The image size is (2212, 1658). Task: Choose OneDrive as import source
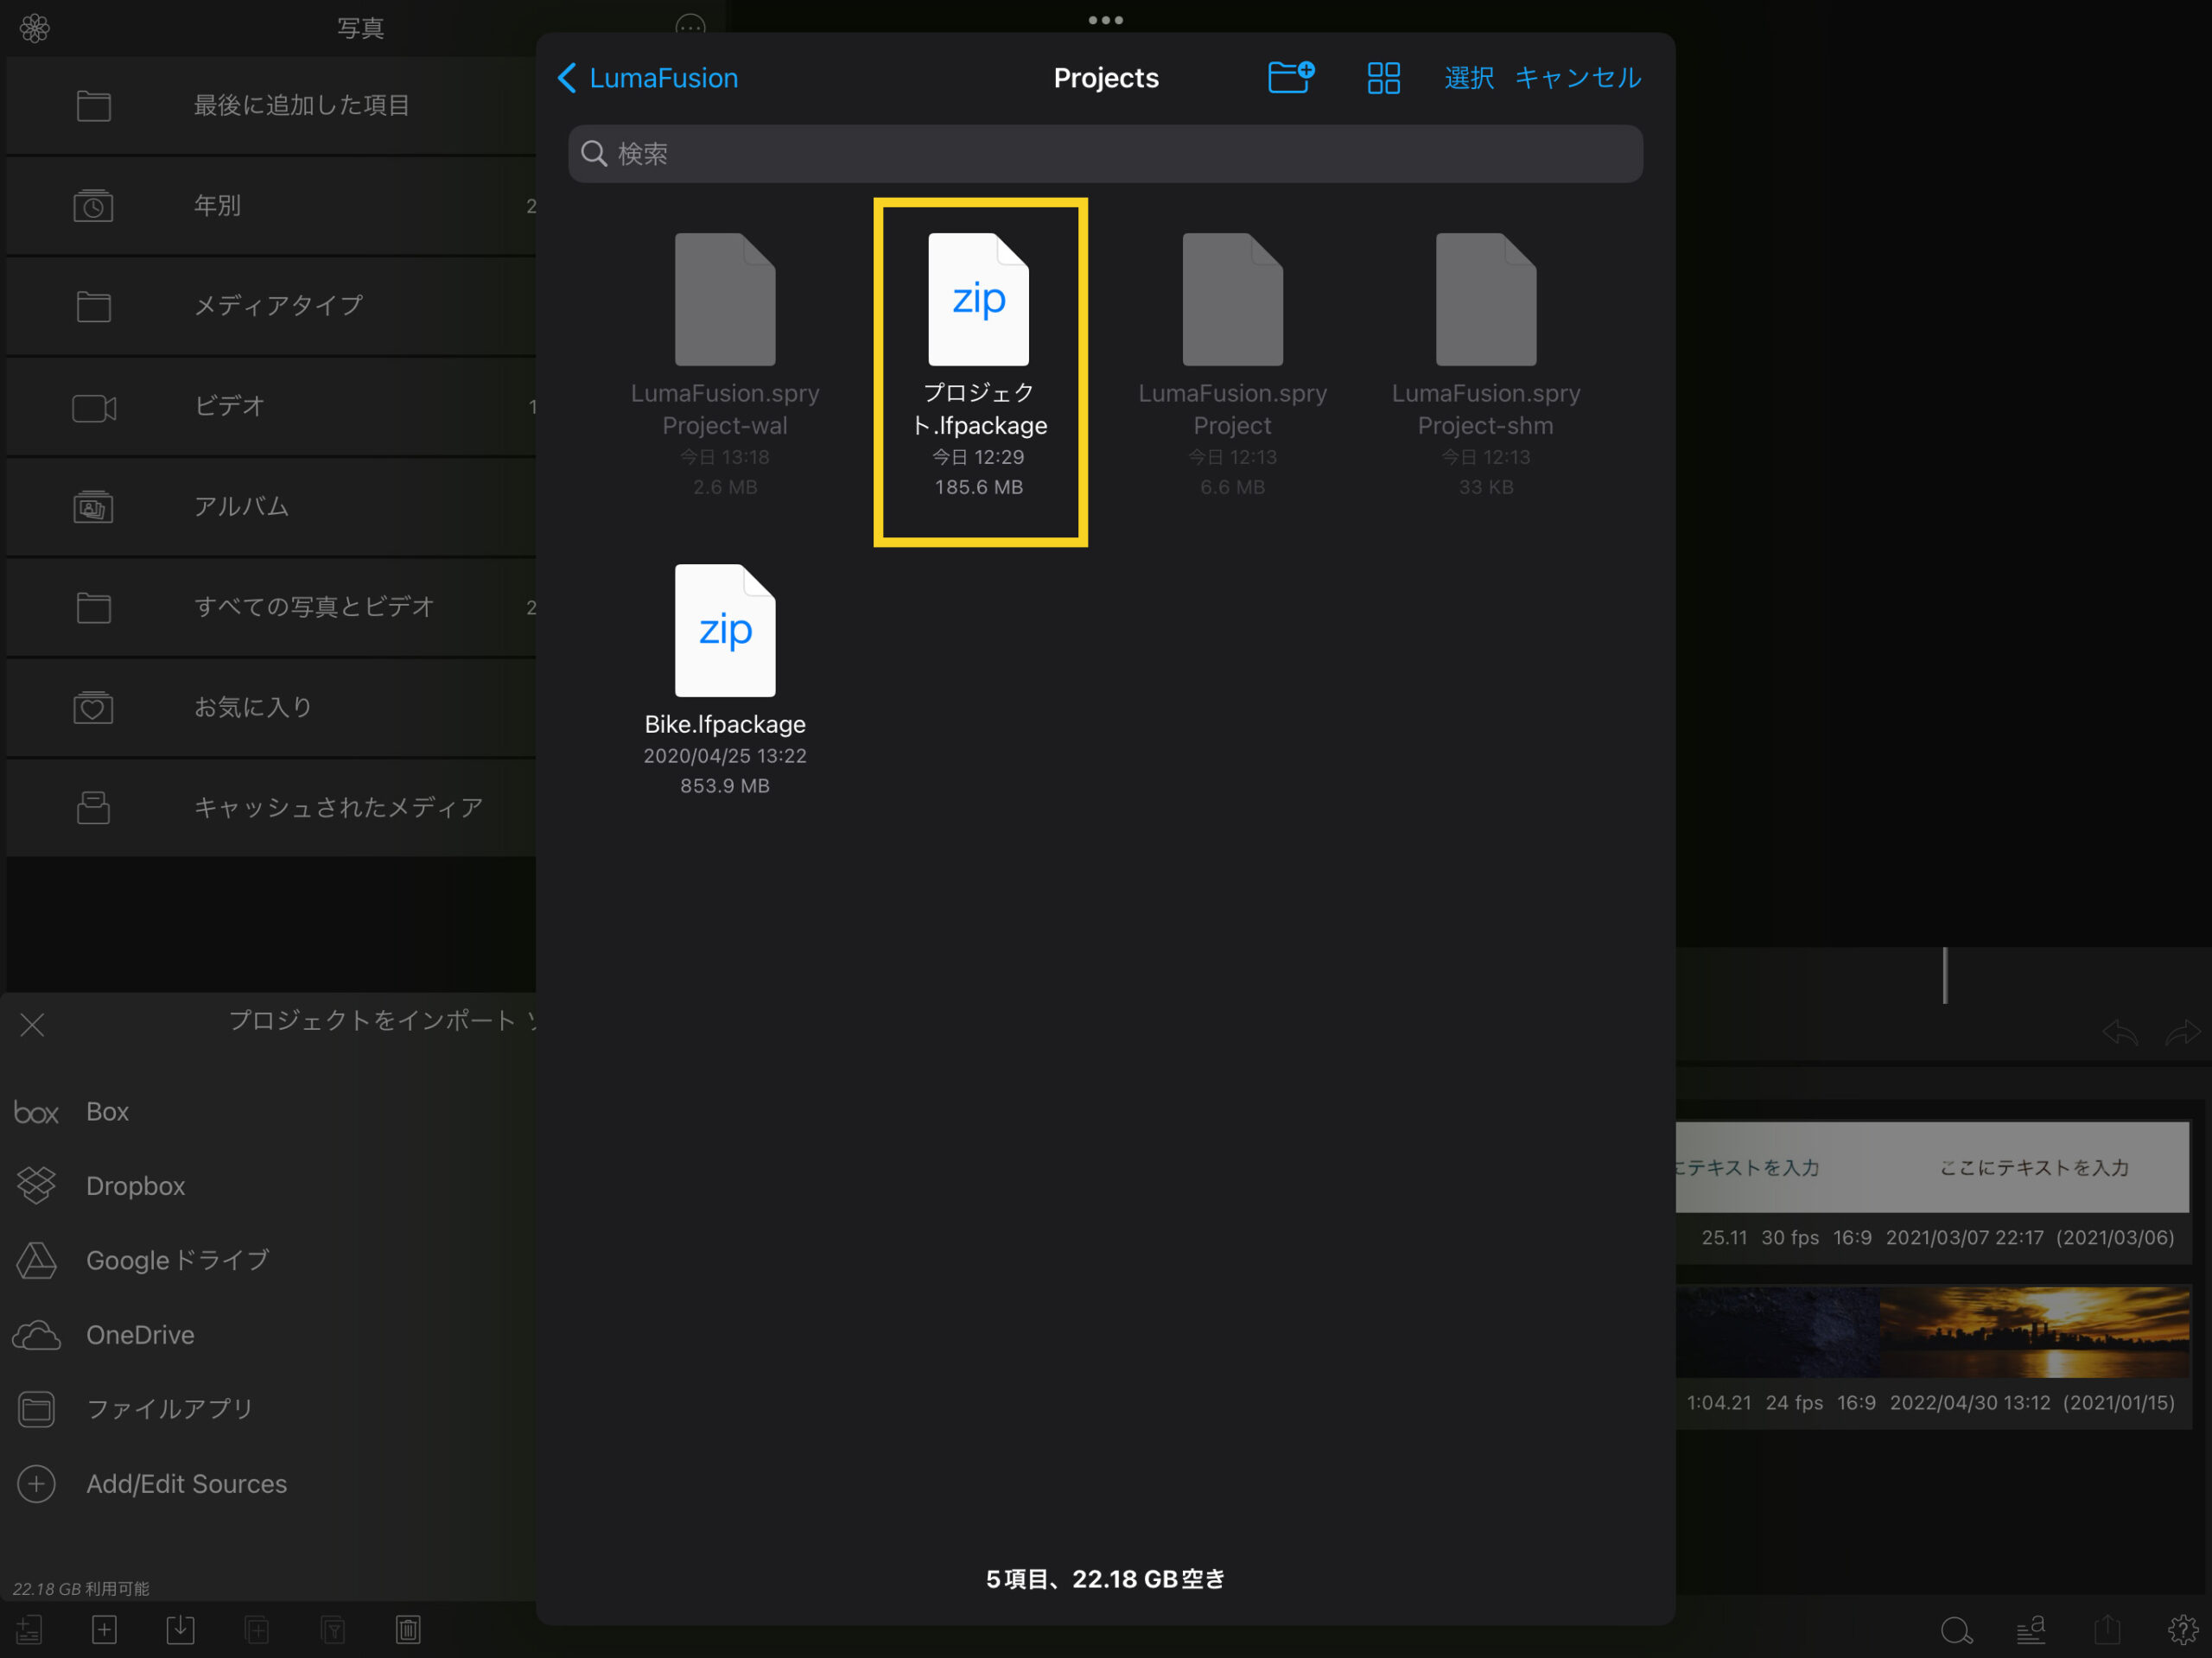click(268, 1335)
